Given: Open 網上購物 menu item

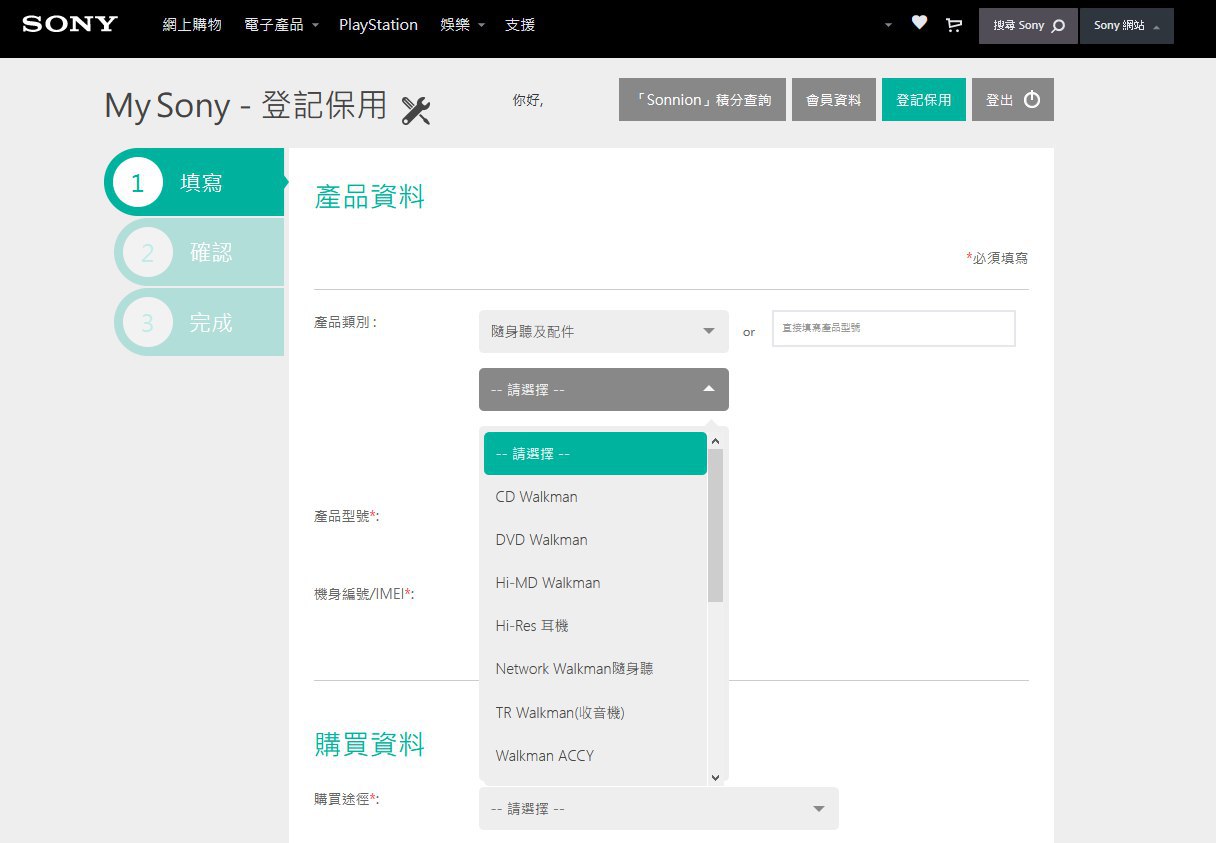Looking at the screenshot, I should 192,24.
